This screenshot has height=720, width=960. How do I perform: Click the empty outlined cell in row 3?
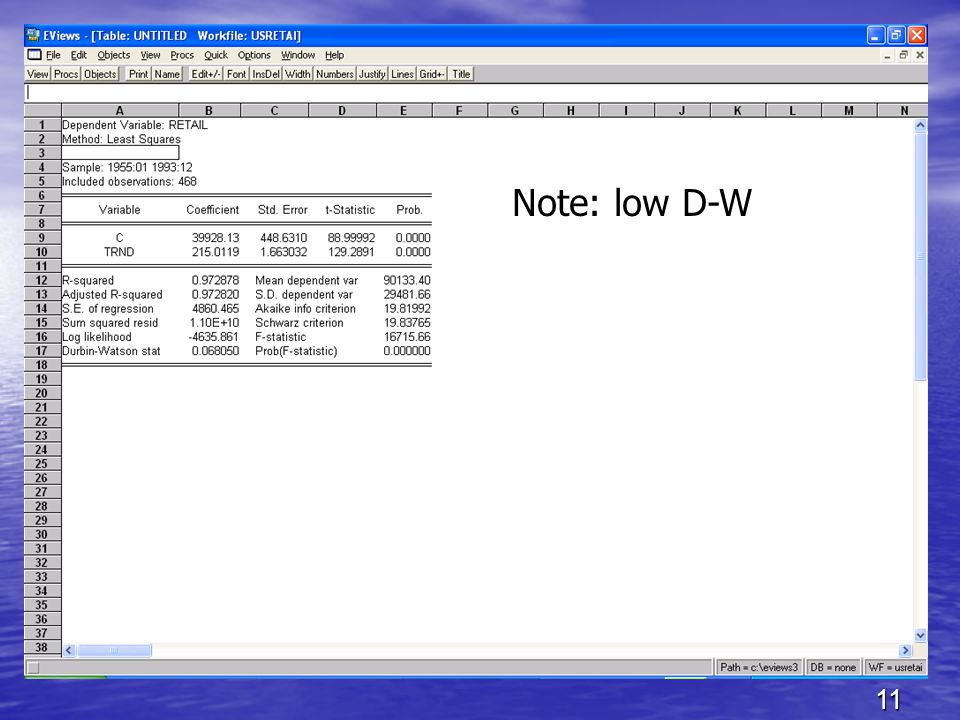(x=120, y=153)
